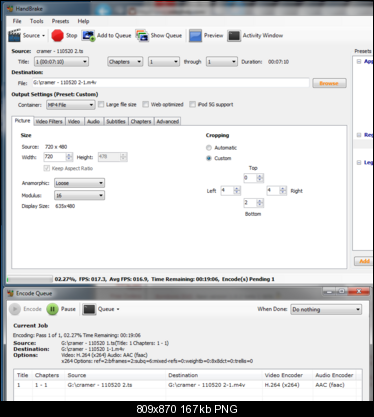This screenshot has height=417, width=374.
Task: Open the When Done dropdown
Action: click(326, 309)
